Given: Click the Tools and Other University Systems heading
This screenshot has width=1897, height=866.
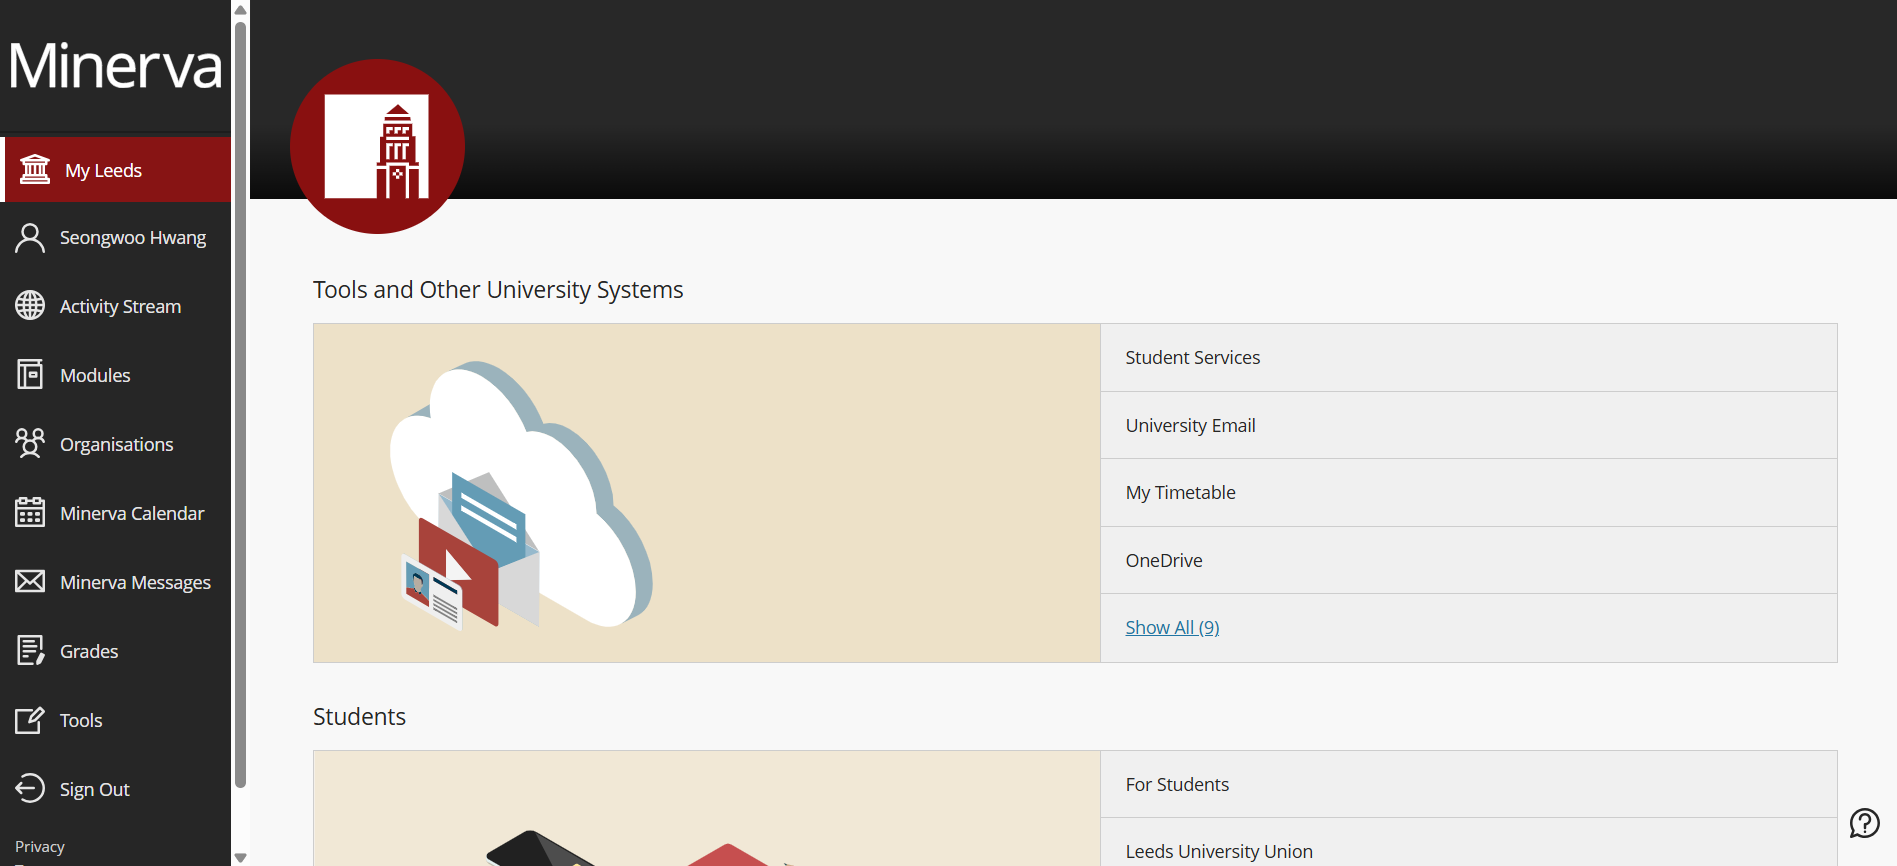Looking at the screenshot, I should [498, 290].
